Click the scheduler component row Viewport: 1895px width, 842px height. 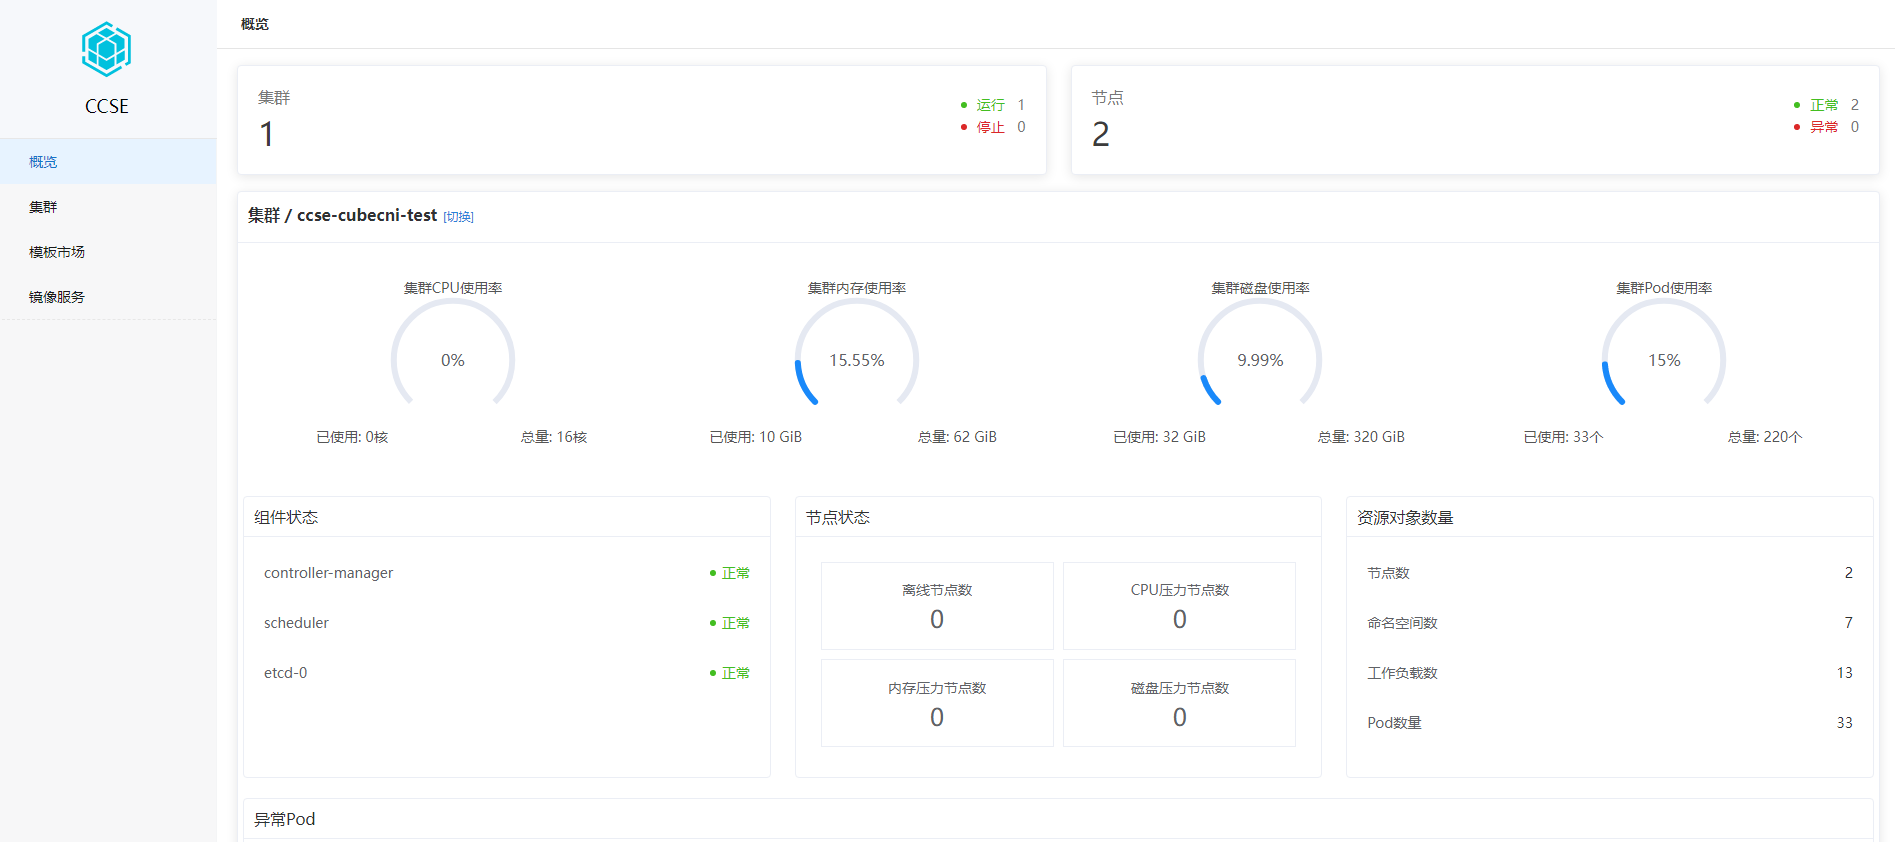(507, 623)
